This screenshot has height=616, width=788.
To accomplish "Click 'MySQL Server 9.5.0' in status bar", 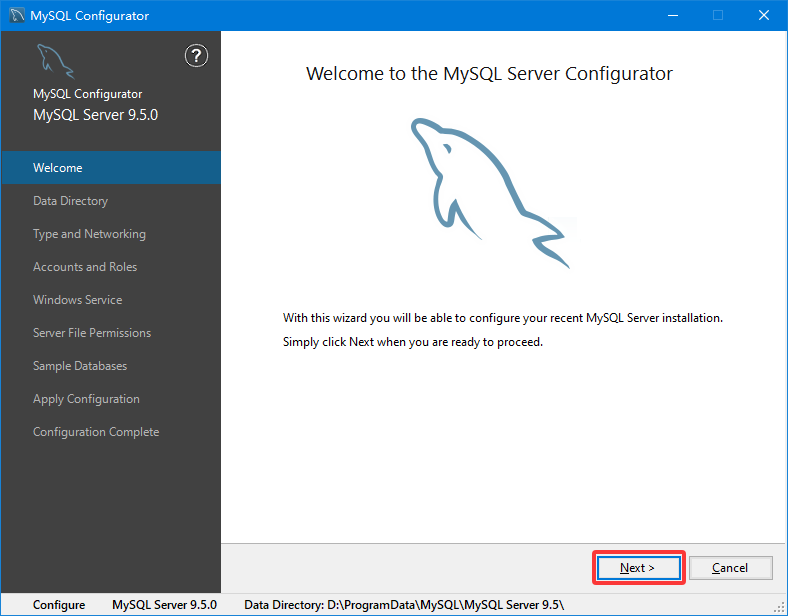I will tap(164, 605).
